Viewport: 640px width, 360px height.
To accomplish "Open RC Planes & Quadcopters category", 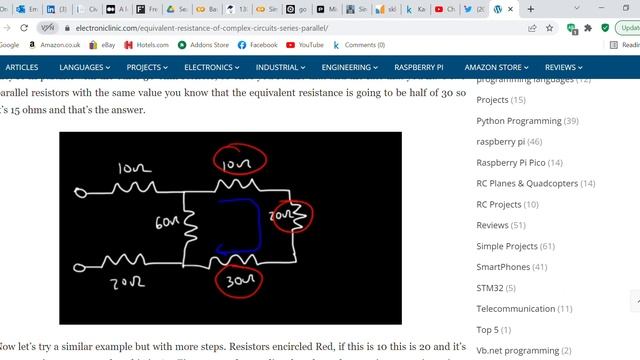I will [x=527, y=183].
